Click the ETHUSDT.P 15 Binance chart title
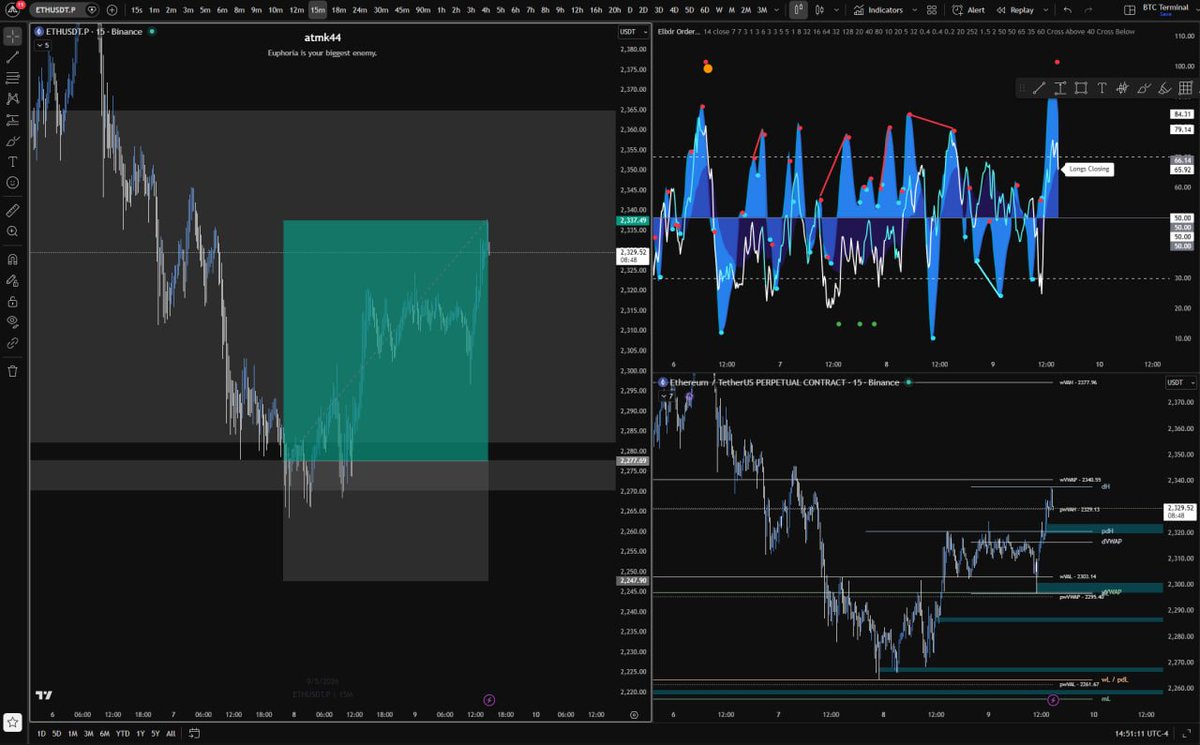1200x745 pixels. 93,32
